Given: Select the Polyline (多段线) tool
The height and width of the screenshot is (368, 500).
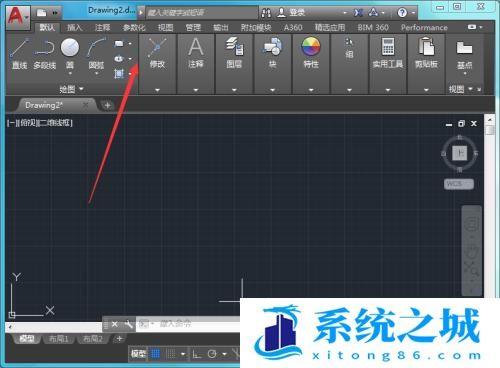Looking at the screenshot, I should [x=45, y=53].
